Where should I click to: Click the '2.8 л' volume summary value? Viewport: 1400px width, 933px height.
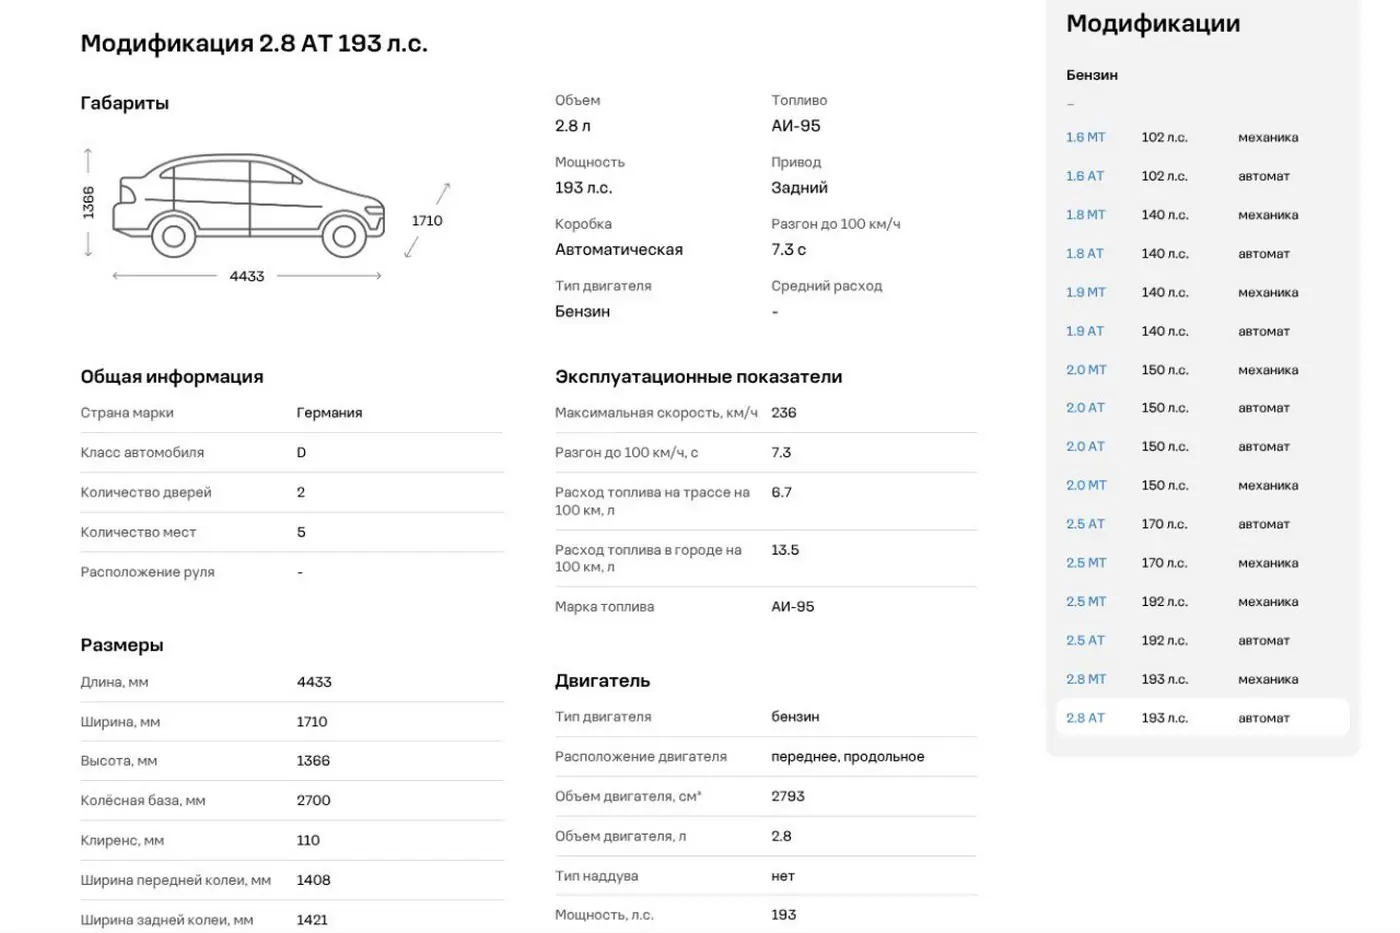click(573, 126)
